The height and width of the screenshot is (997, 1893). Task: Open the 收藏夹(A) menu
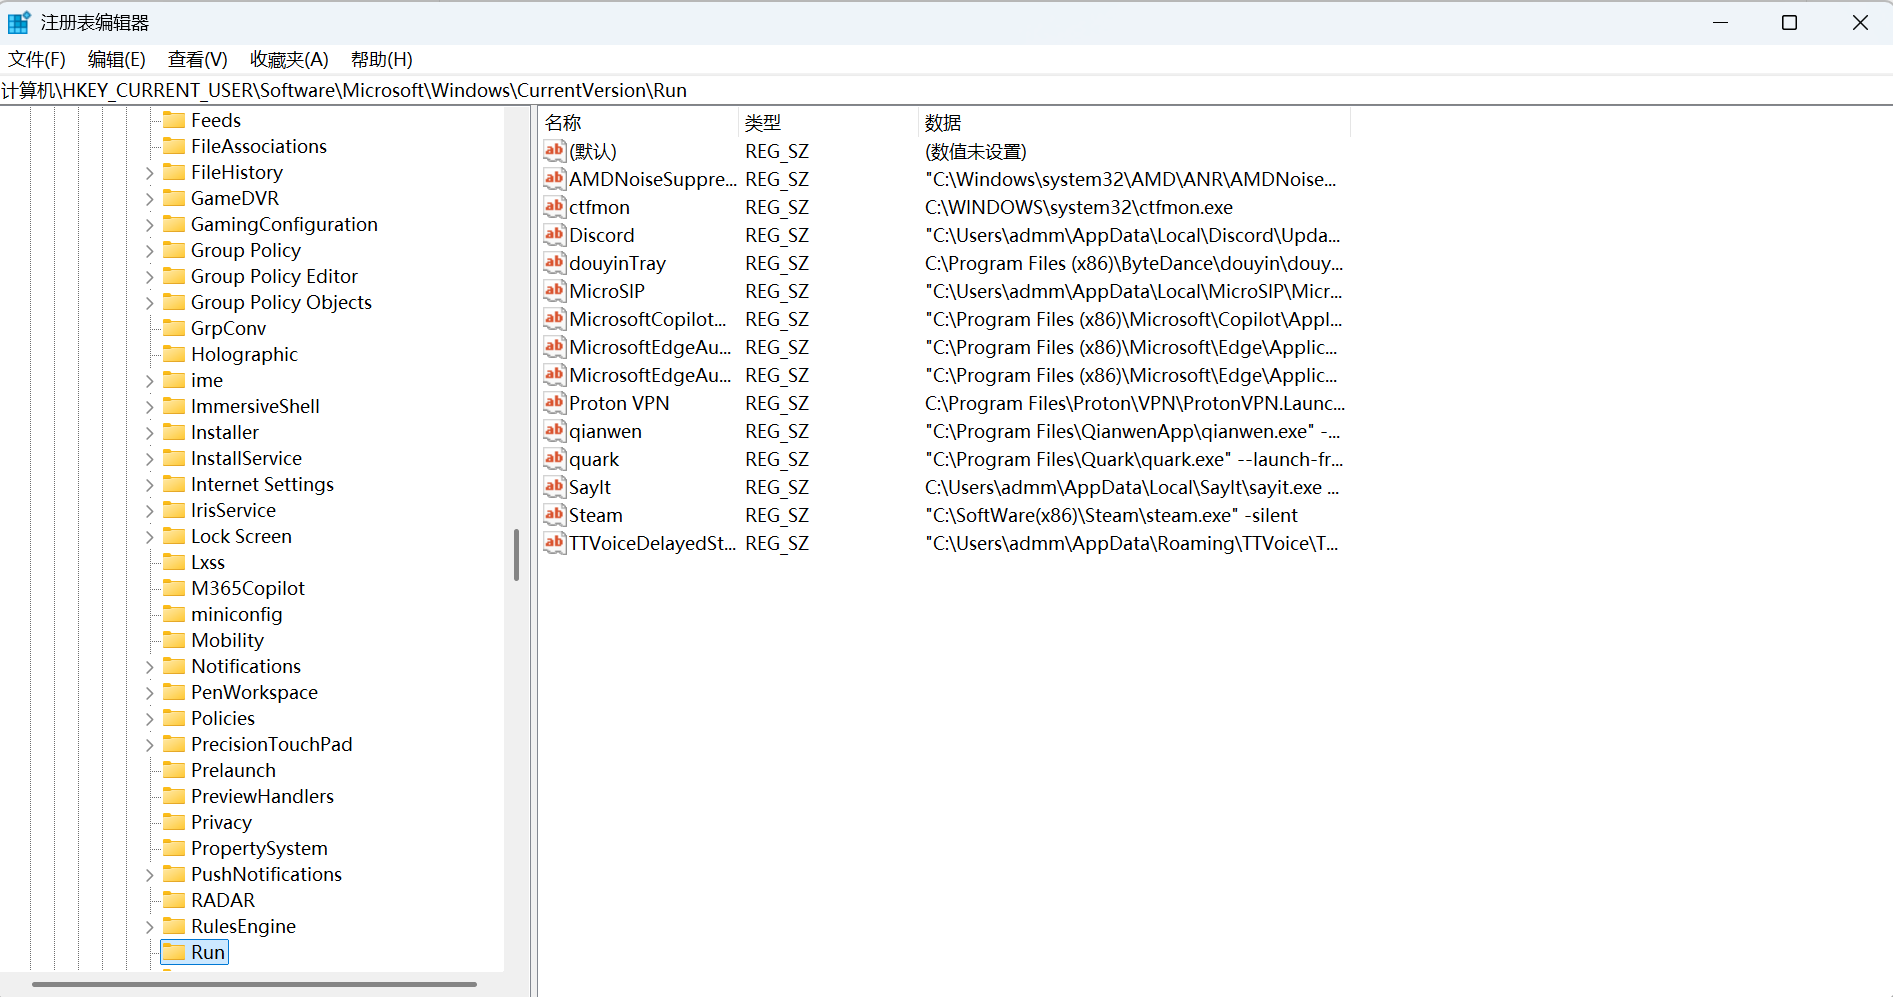click(289, 59)
